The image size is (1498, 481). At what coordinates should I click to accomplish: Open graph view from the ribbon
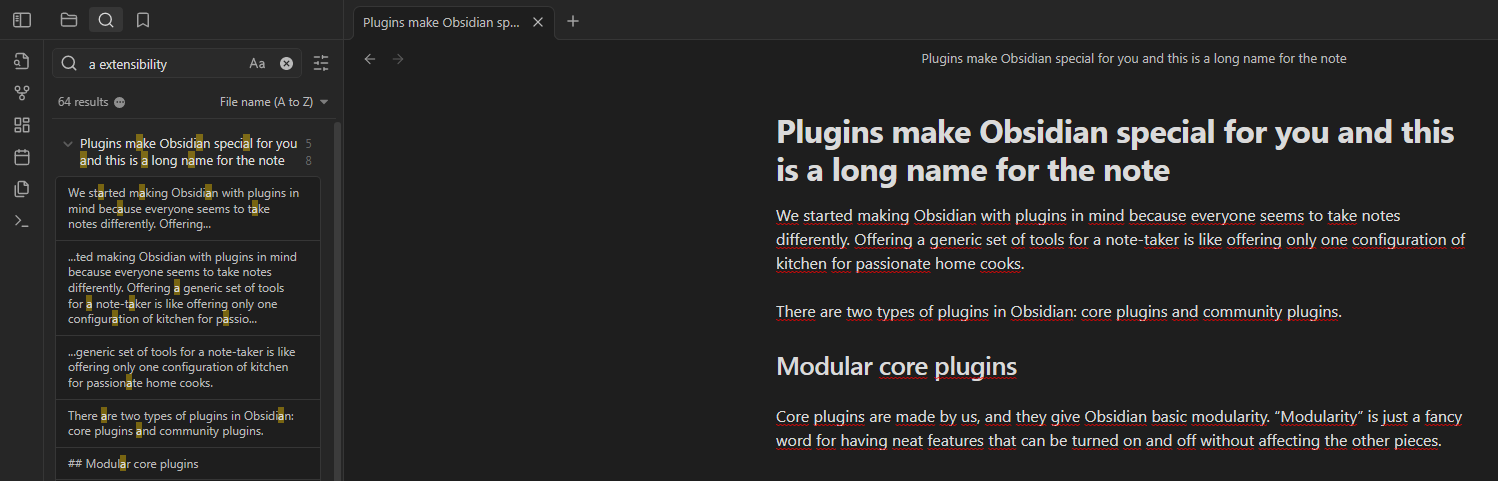[22, 93]
